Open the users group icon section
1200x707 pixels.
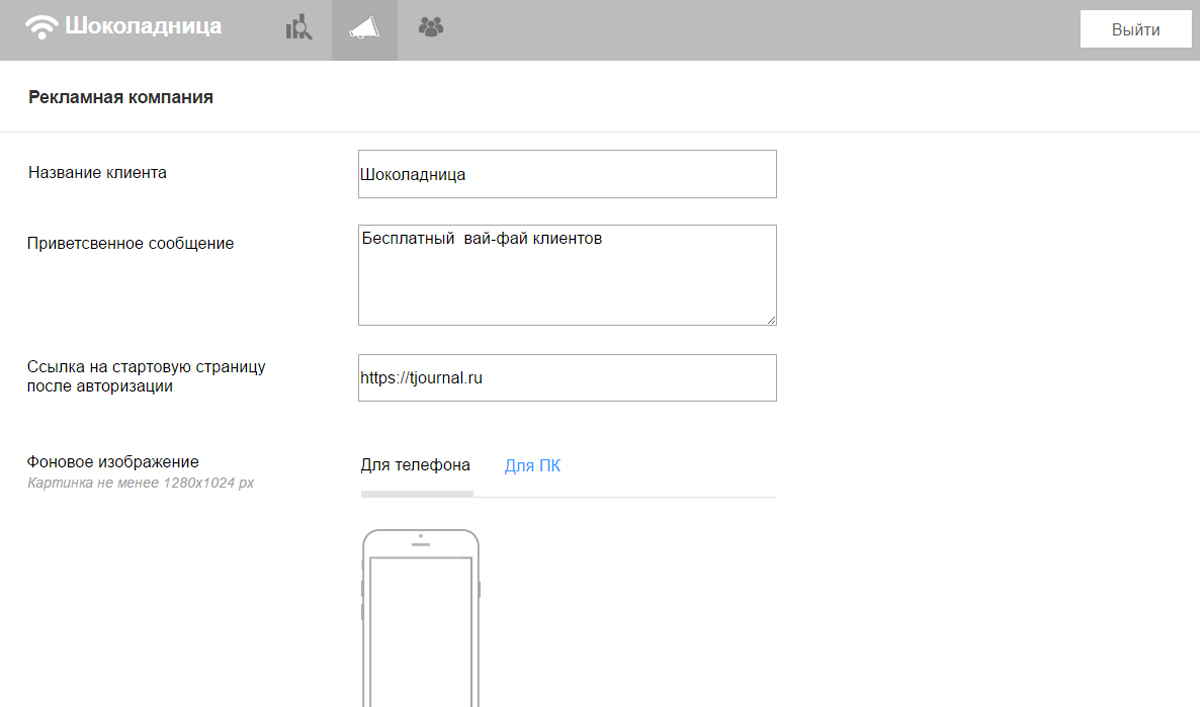tap(431, 27)
